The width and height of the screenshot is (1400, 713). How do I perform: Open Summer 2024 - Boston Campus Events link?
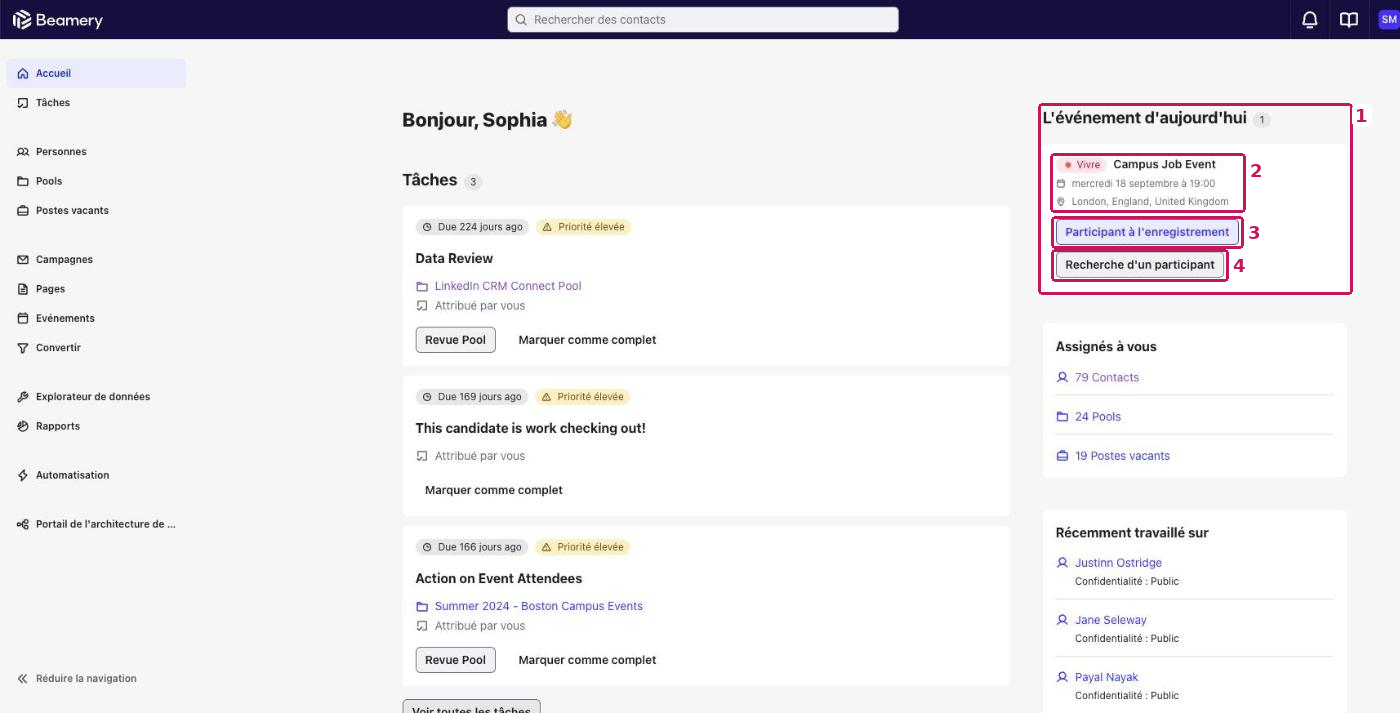tap(539, 606)
